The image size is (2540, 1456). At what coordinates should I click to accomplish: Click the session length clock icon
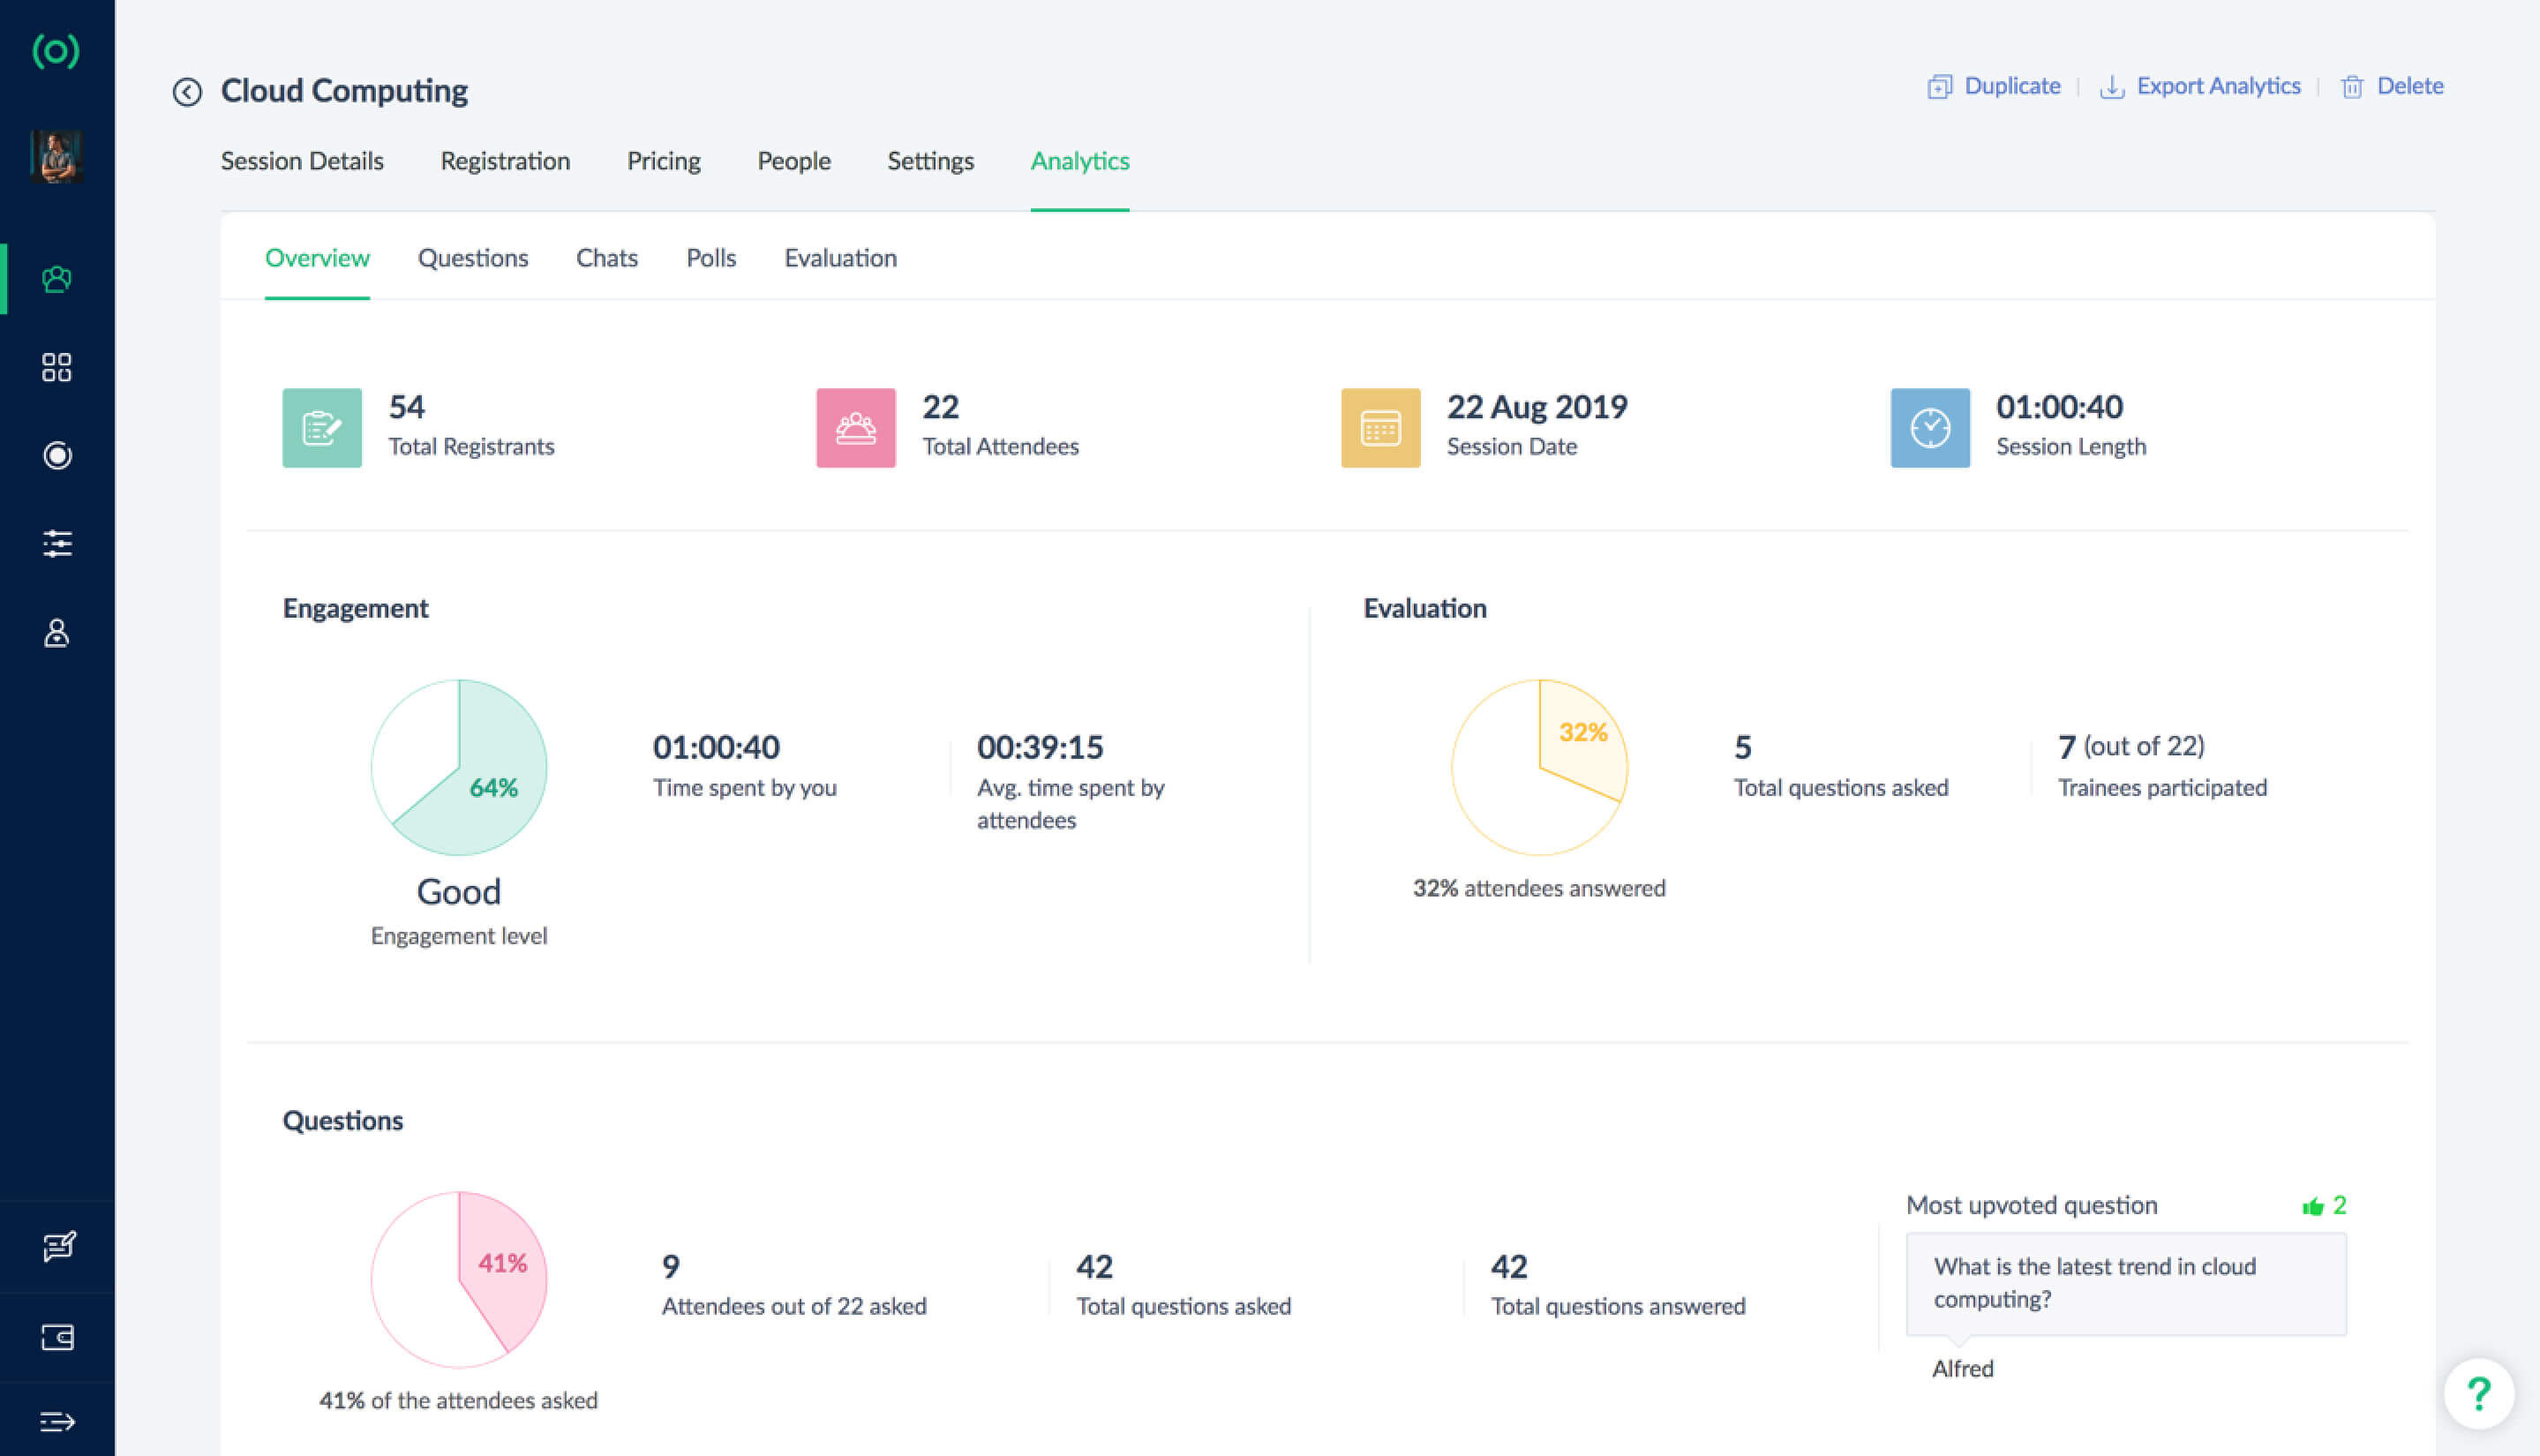pos(1929,425)
